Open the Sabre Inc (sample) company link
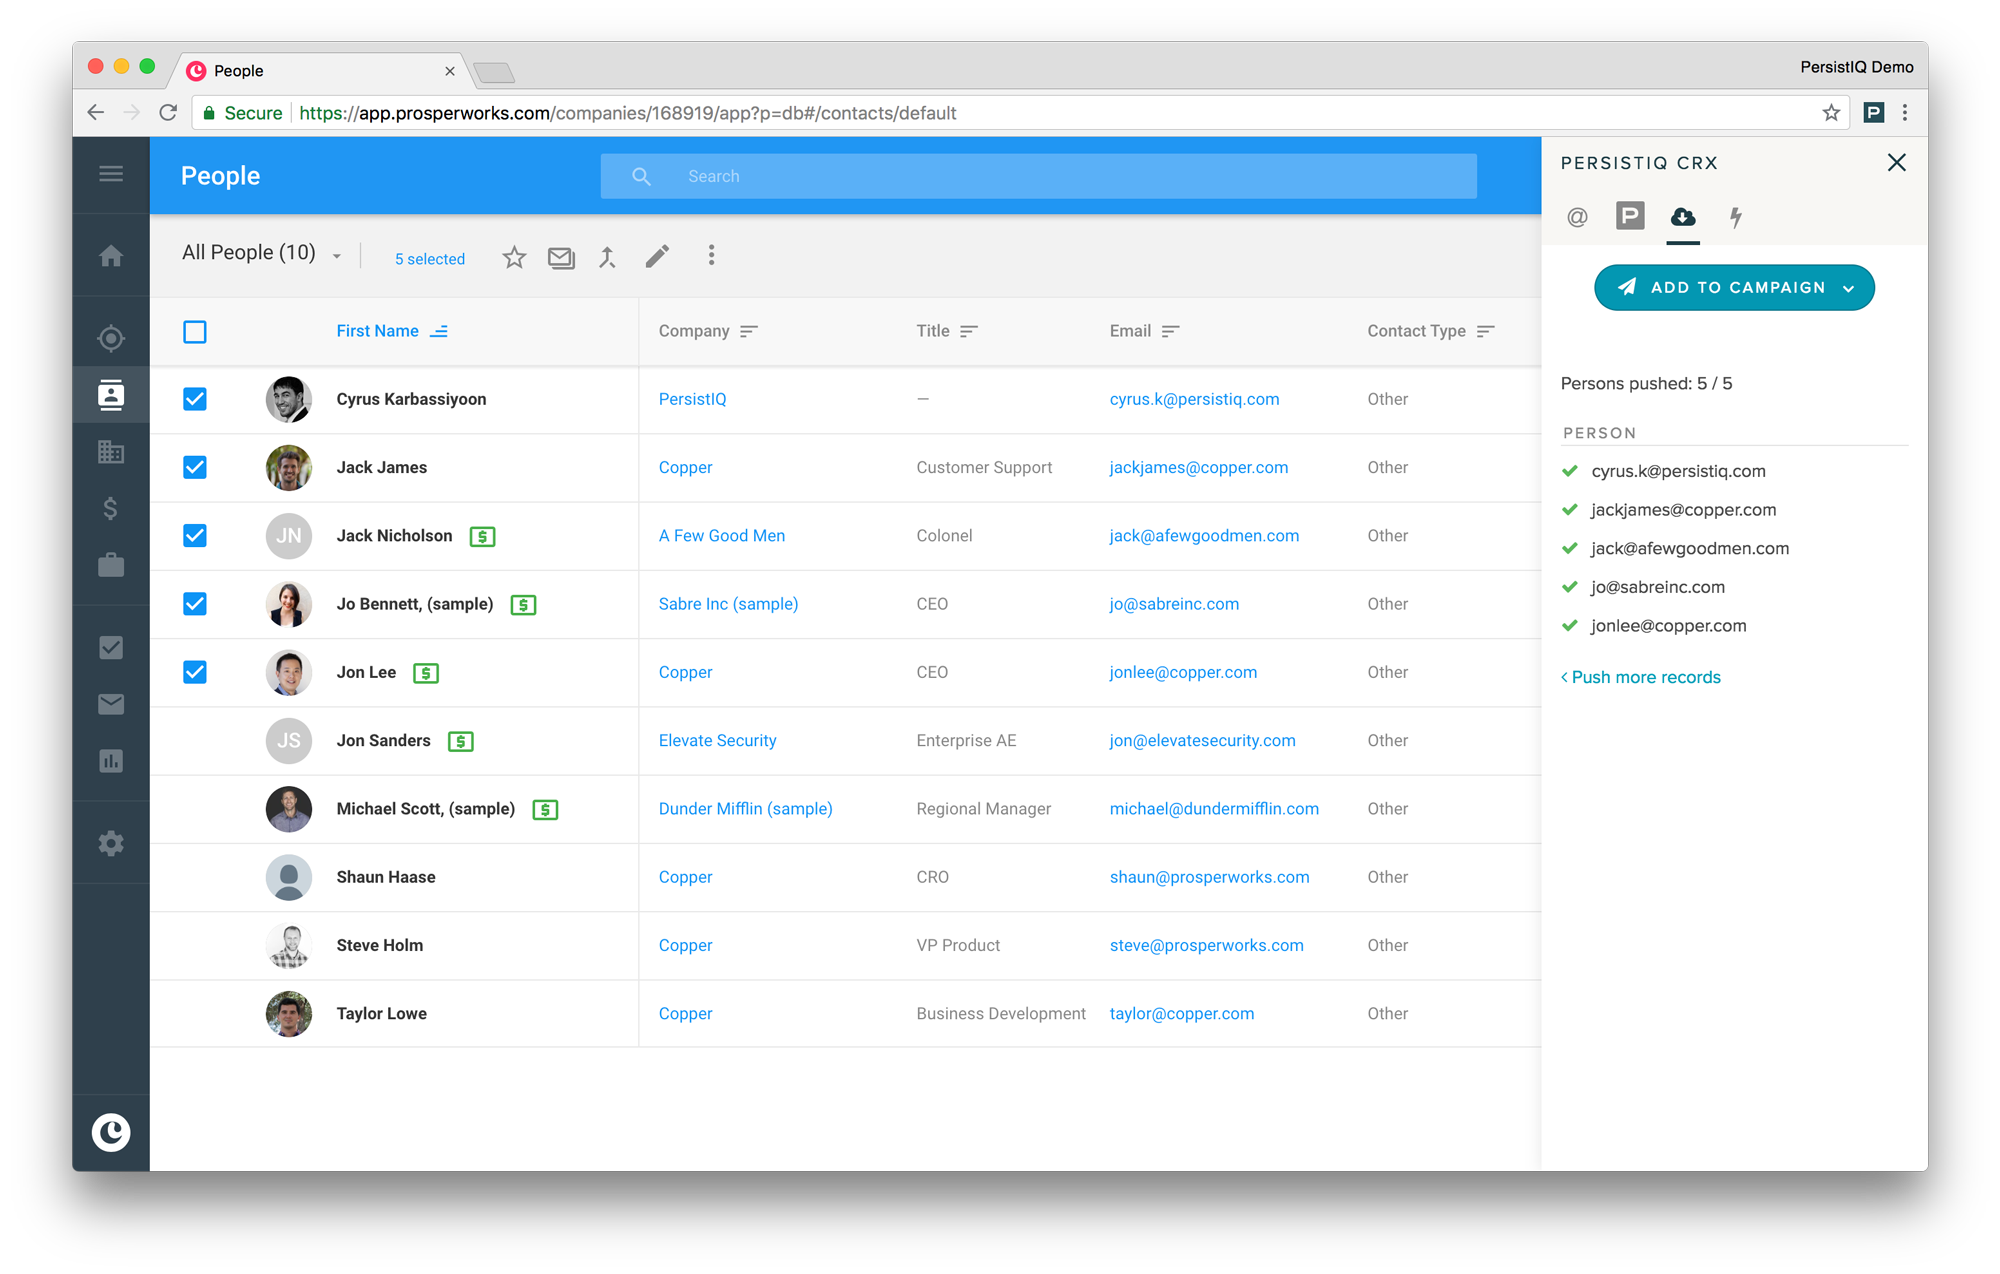2000x1274 pixels. click(728, 604)
